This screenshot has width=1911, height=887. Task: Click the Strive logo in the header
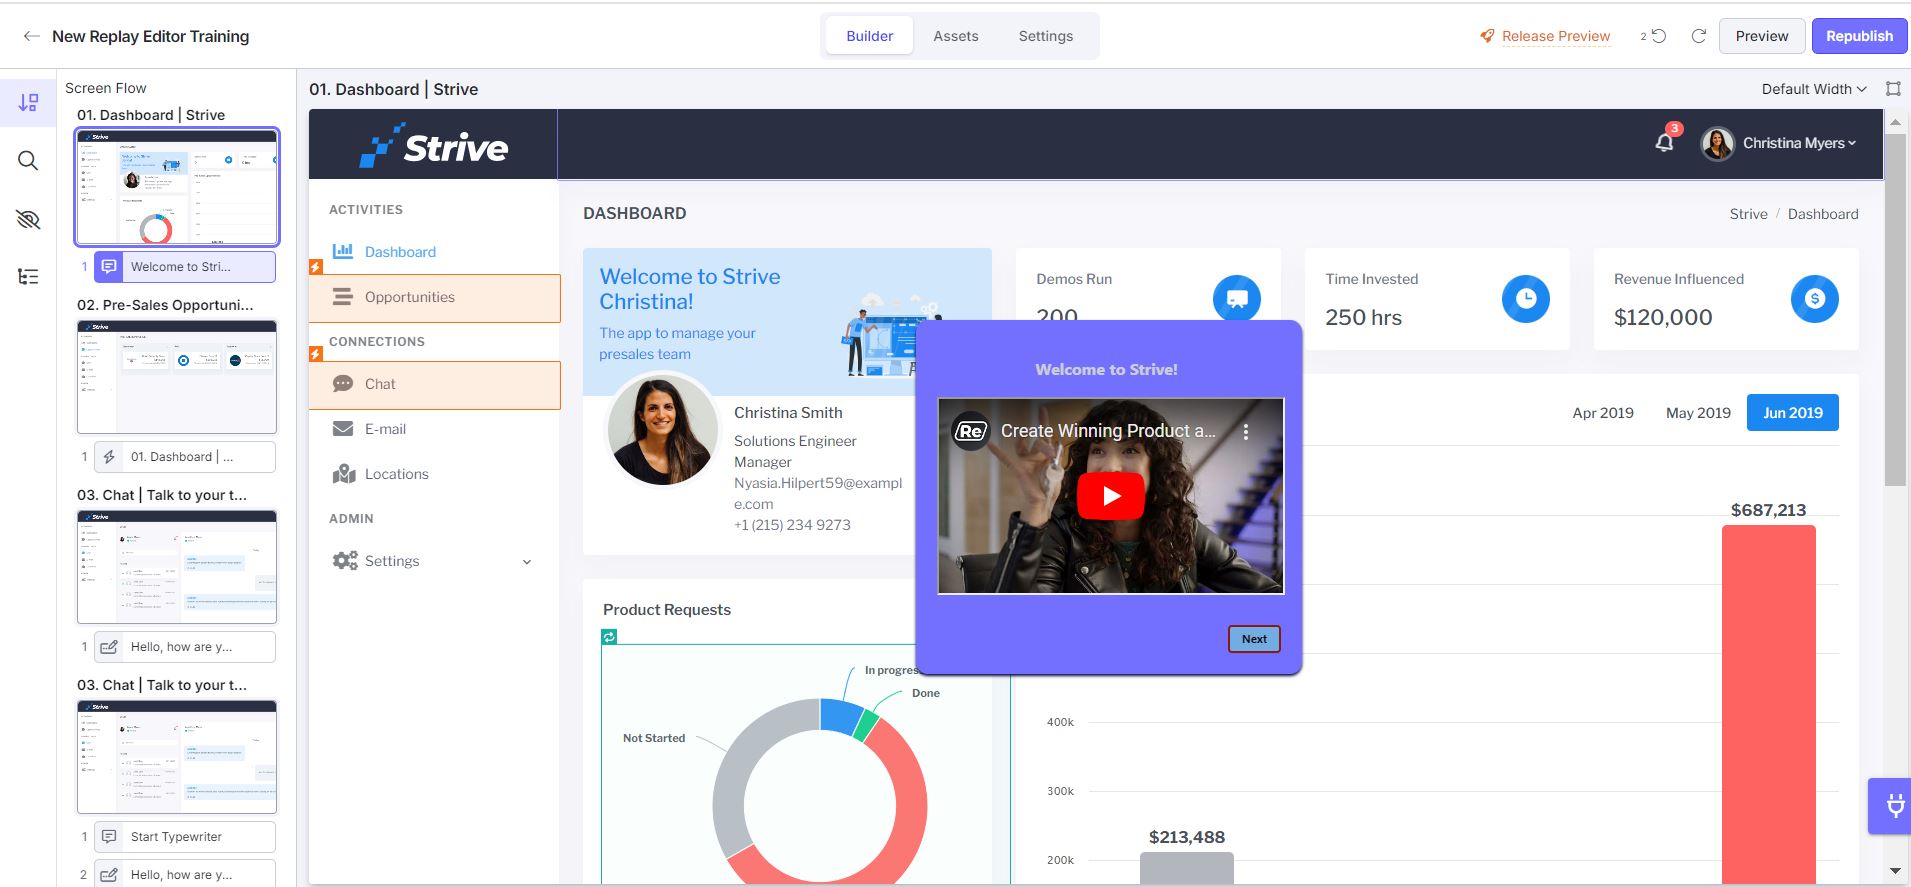pos(434,146)
